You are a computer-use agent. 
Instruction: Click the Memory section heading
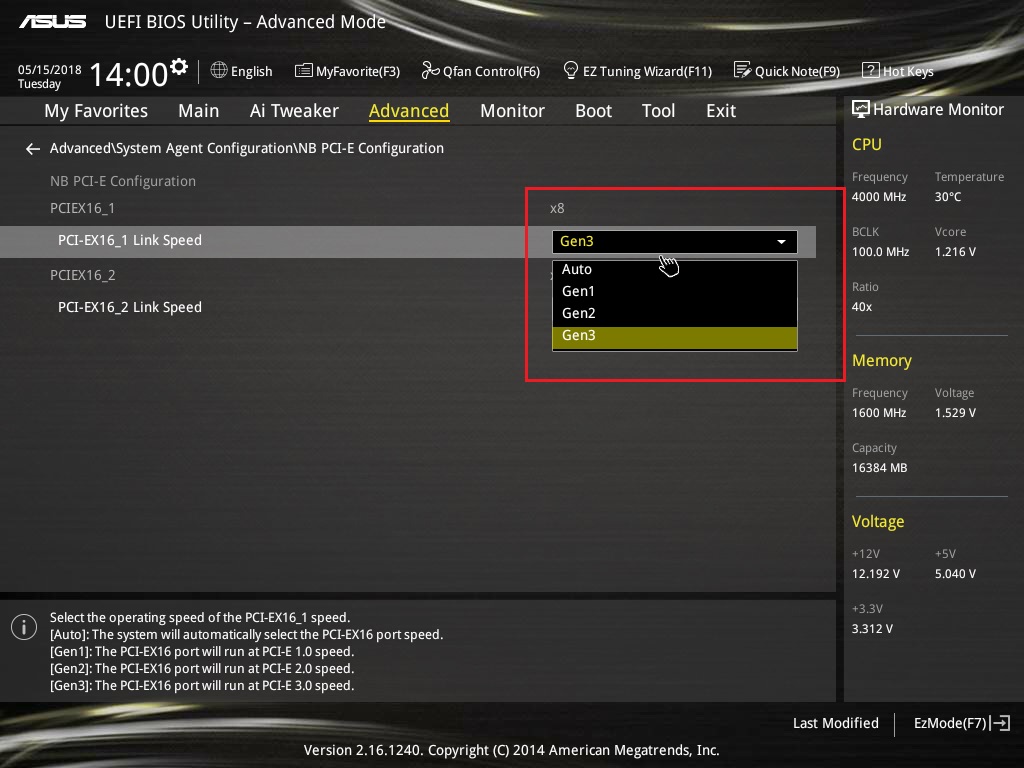882,360
